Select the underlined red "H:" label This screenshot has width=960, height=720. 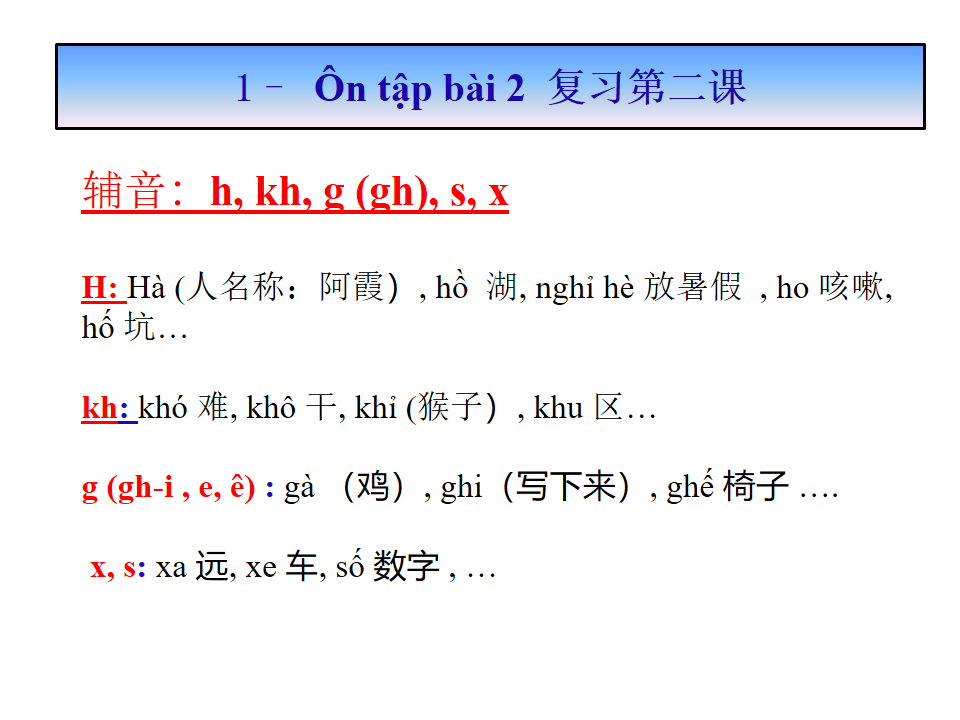click(x=101, y=289)
